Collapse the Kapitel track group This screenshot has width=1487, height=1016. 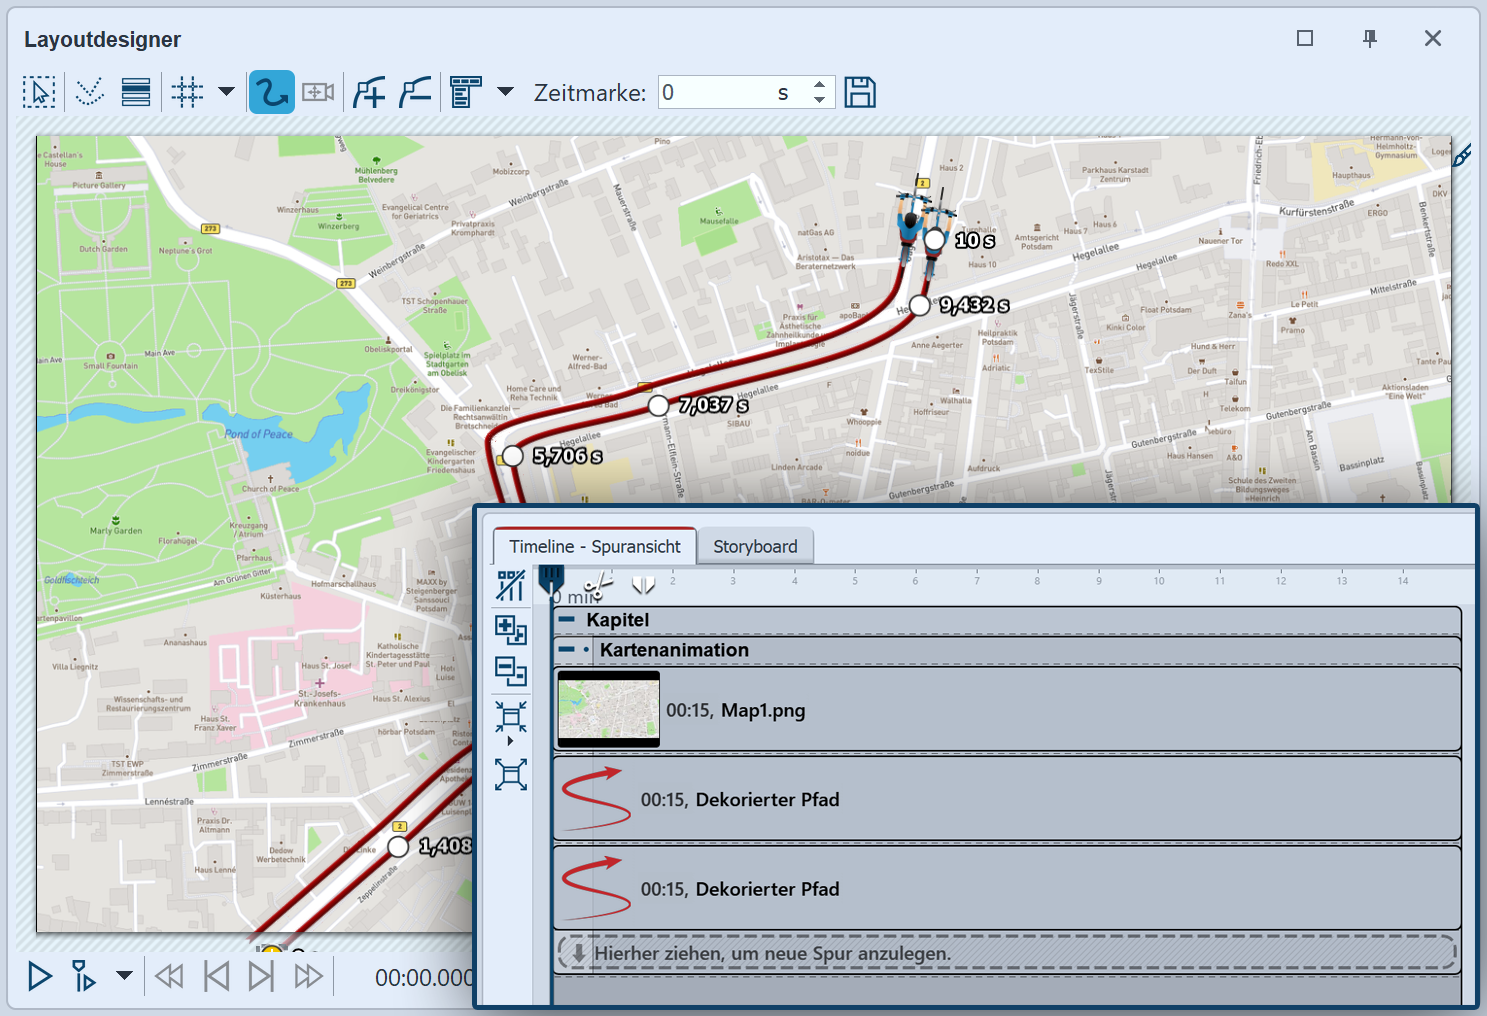click(x=567, y=620)
